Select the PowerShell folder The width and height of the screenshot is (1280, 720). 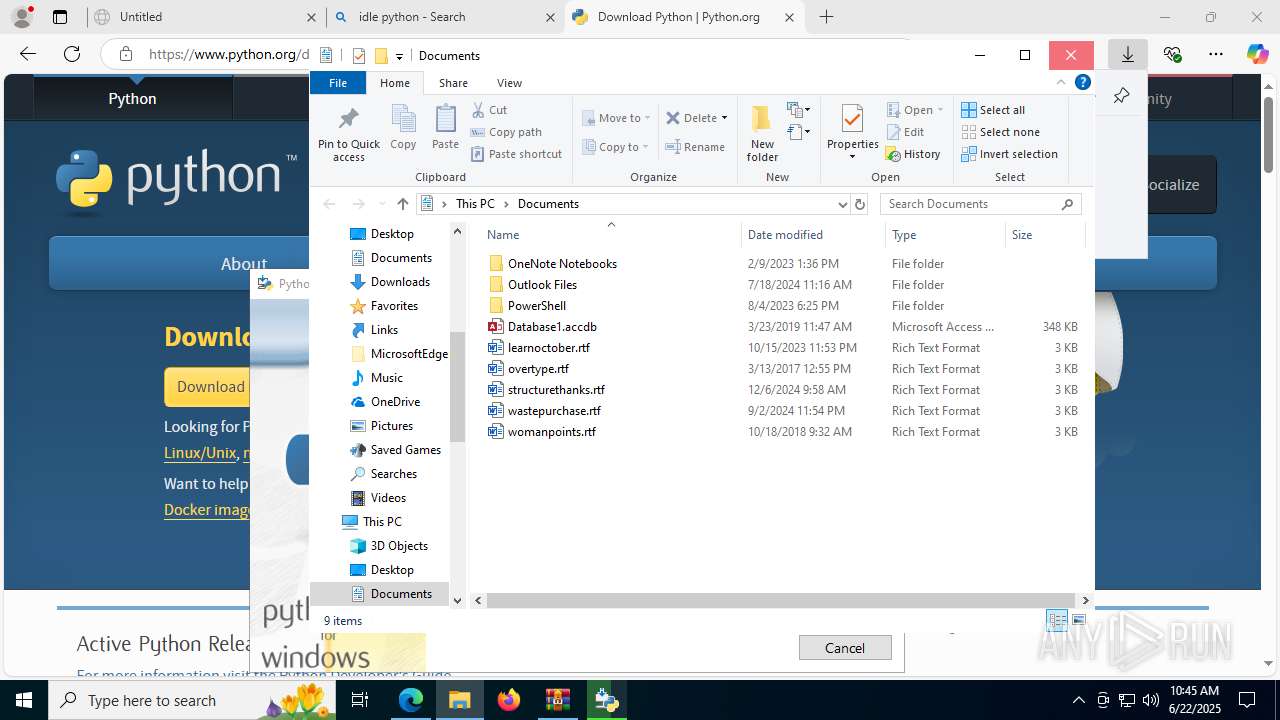[537, 306]
